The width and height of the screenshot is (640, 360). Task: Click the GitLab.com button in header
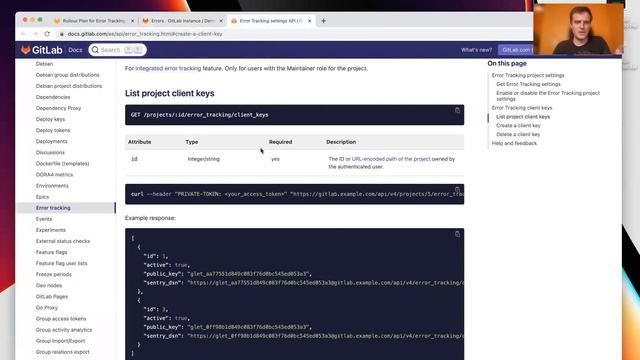(x=516, y=50)
